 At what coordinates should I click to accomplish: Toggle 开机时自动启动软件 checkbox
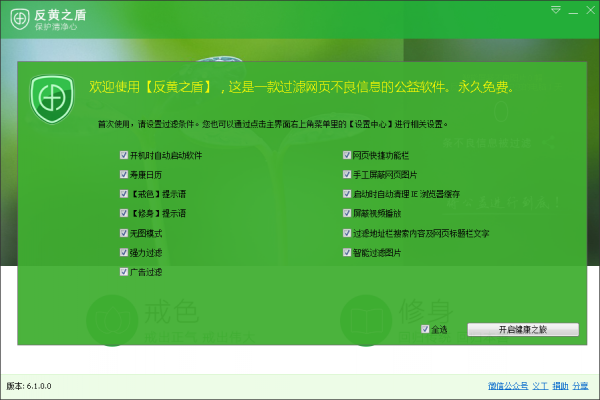coord(124,155)
